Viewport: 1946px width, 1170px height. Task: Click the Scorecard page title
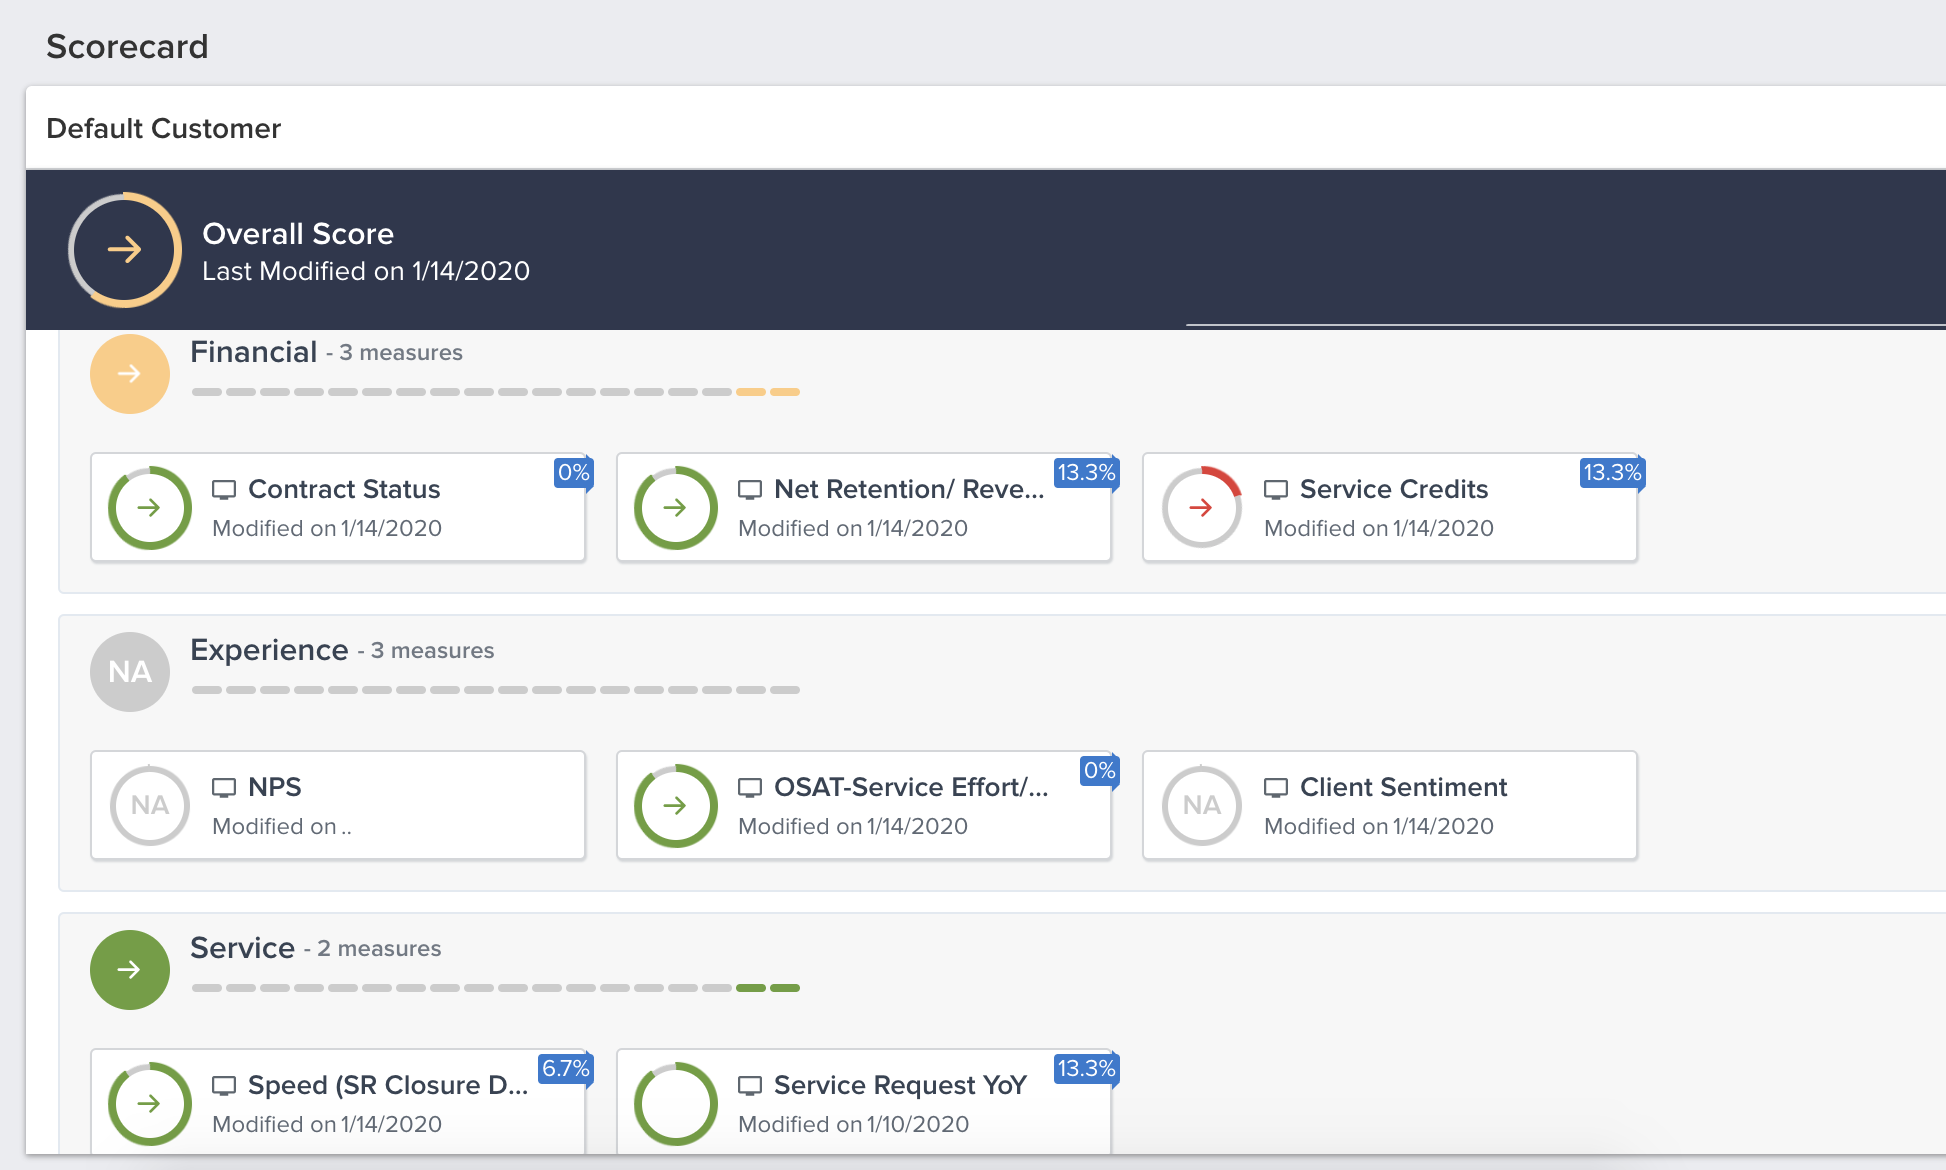(x=127, y=46)
